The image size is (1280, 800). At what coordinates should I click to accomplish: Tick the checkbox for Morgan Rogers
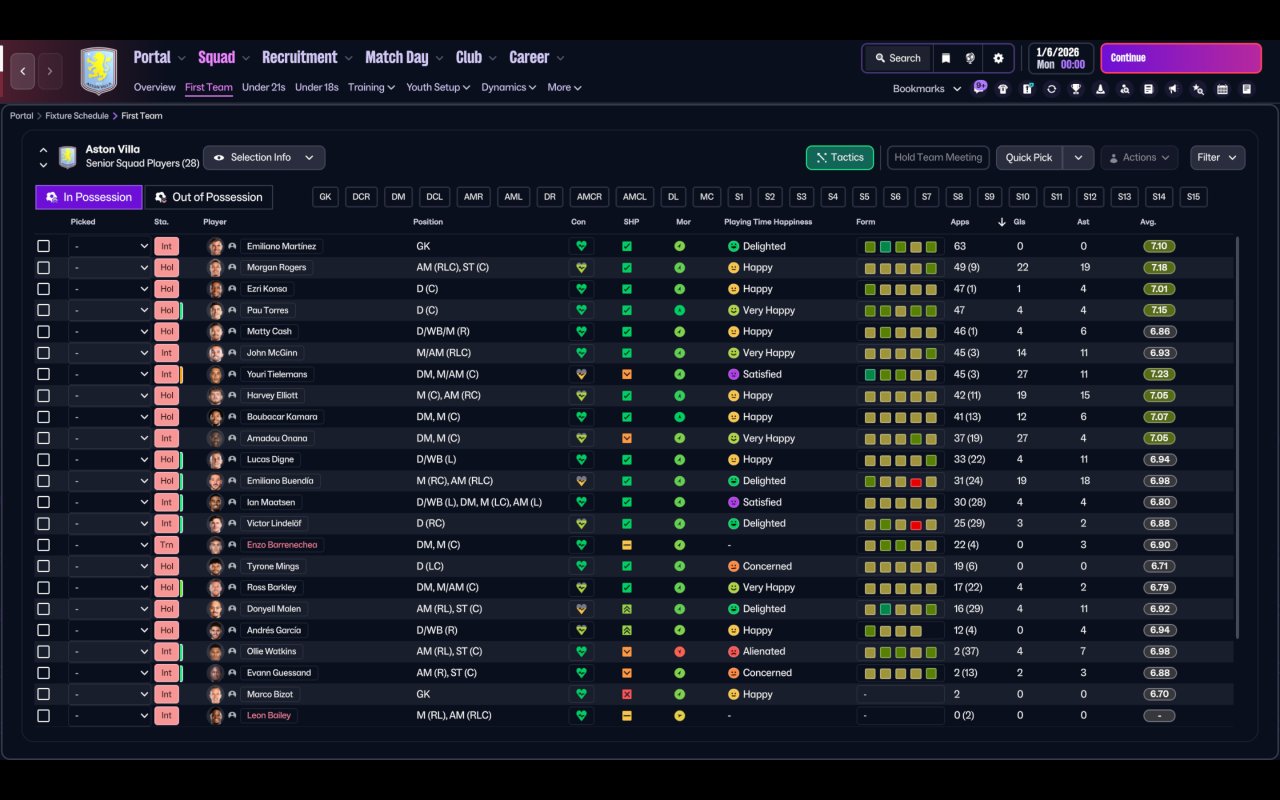tap(43, 268)
